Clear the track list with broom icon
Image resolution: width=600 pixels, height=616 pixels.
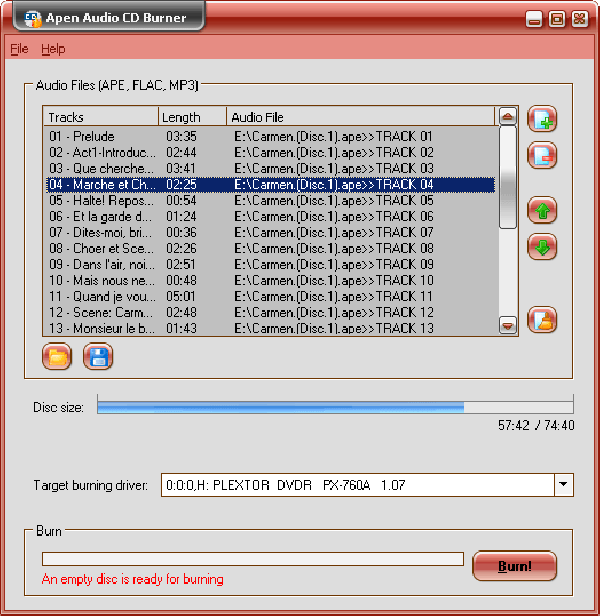click(x=542, y=320)
